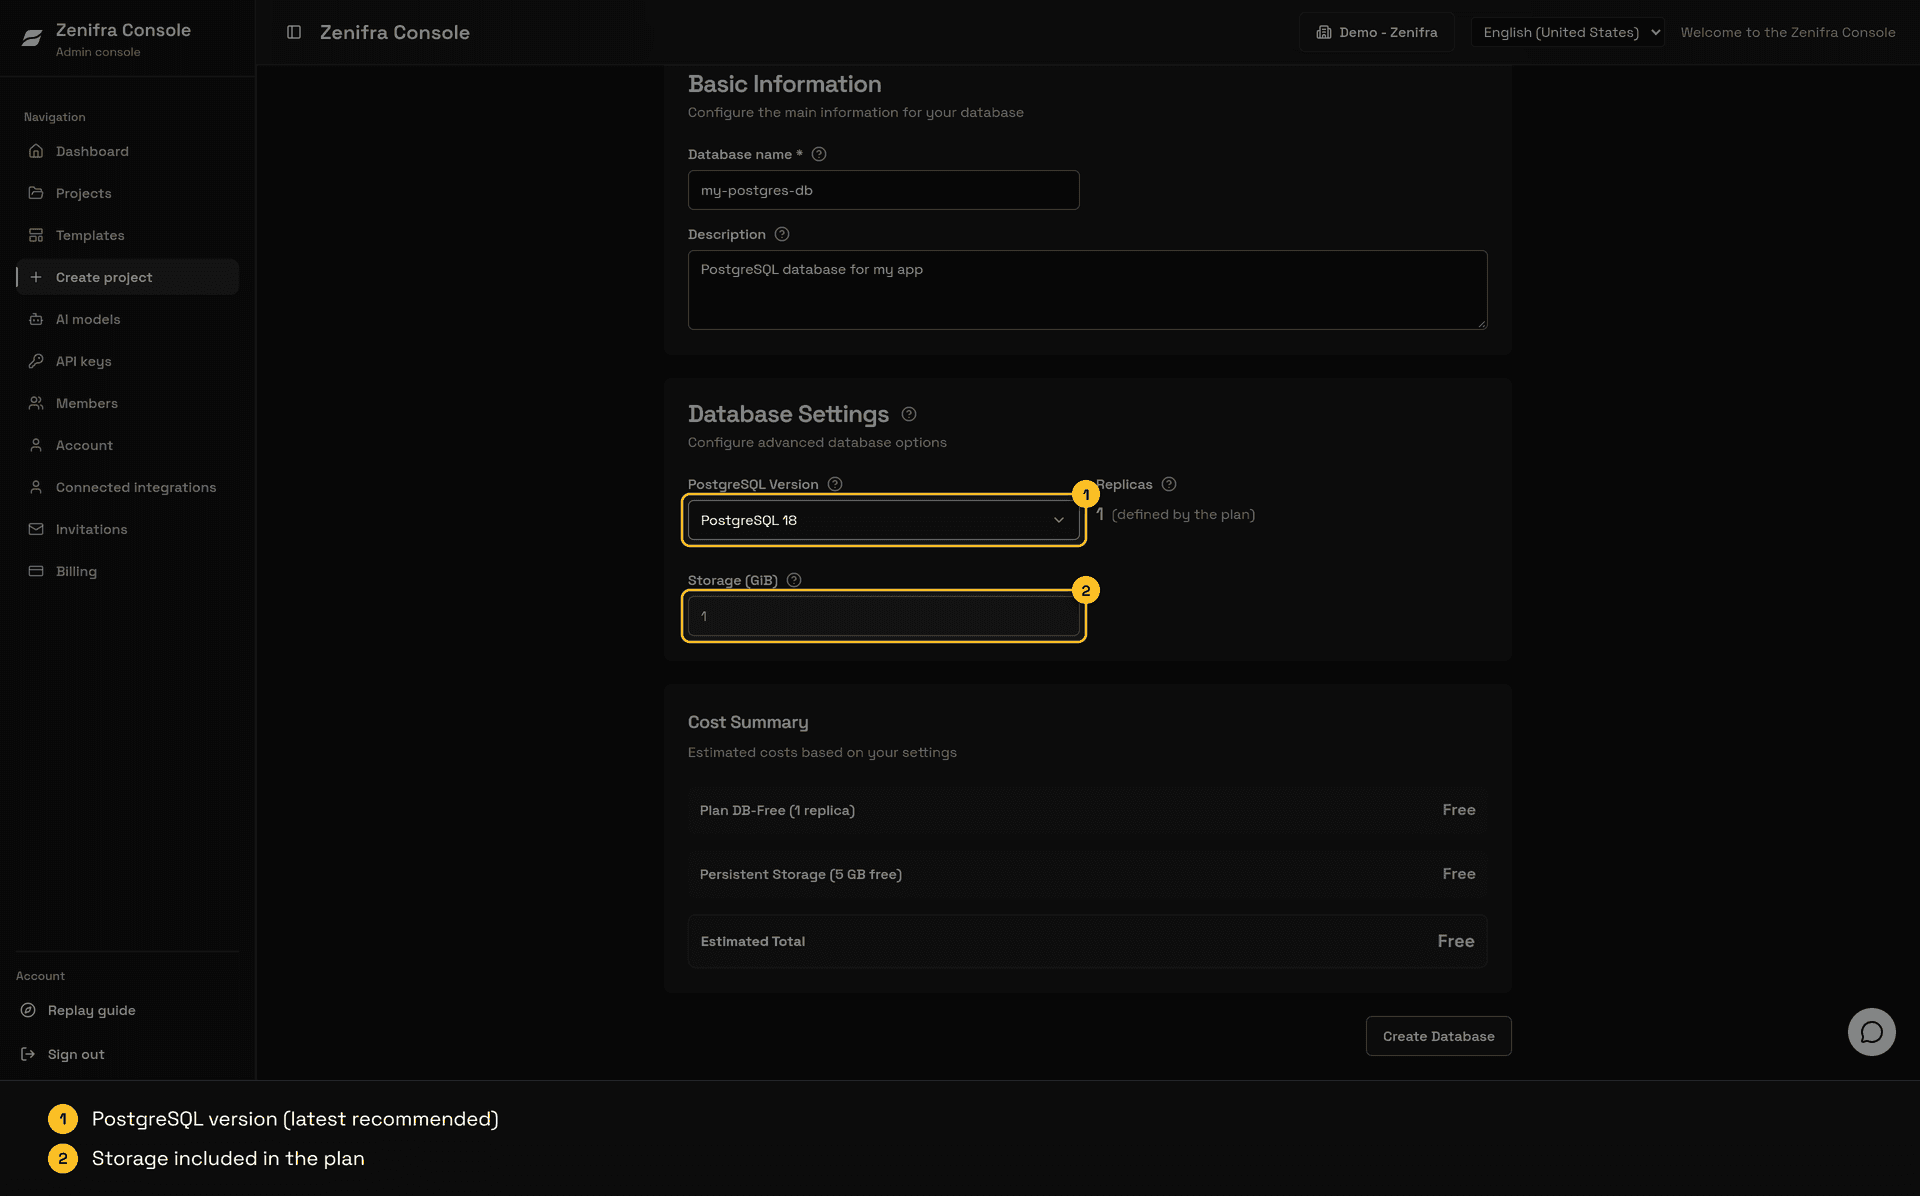The height and width of the screenshot is (1196, 1920).
Task: Go to Create project in navigation
Action: [x=127, y=277]
